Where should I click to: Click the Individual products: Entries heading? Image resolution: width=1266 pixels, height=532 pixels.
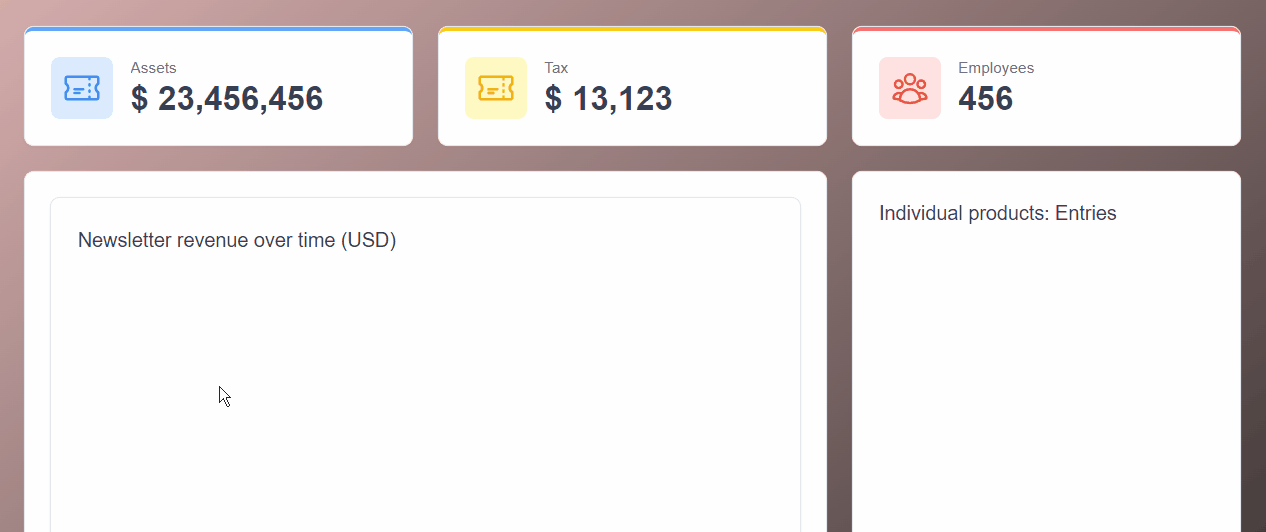click(998, 213)
